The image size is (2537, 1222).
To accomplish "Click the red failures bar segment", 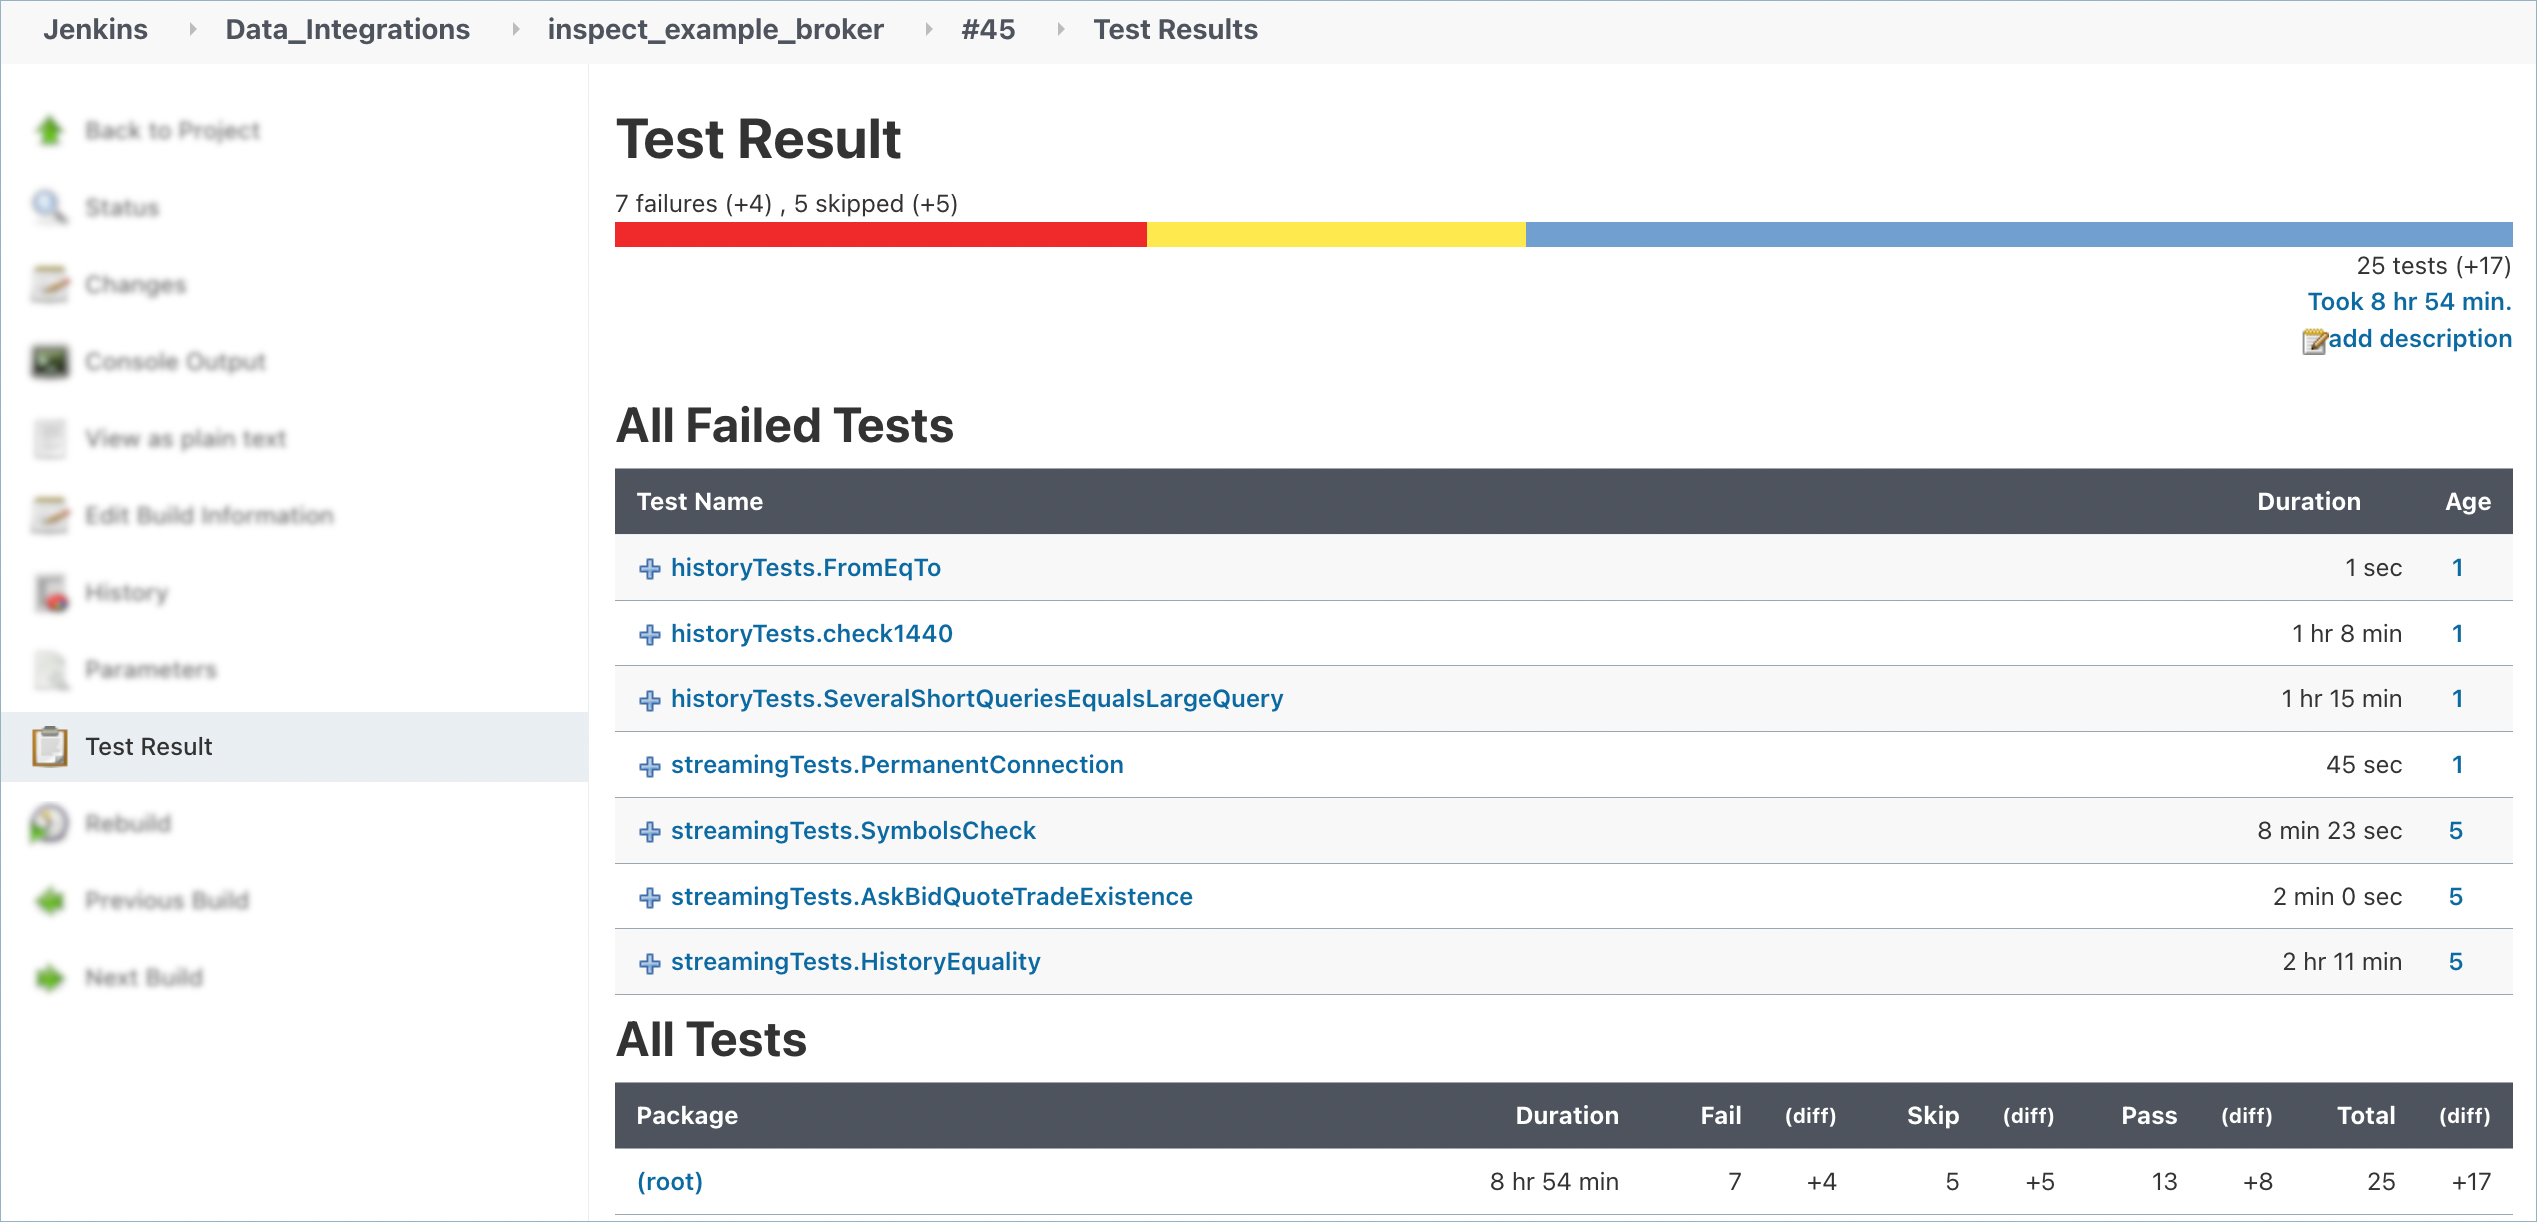I will pyautogui.click(x=880, y=235).
